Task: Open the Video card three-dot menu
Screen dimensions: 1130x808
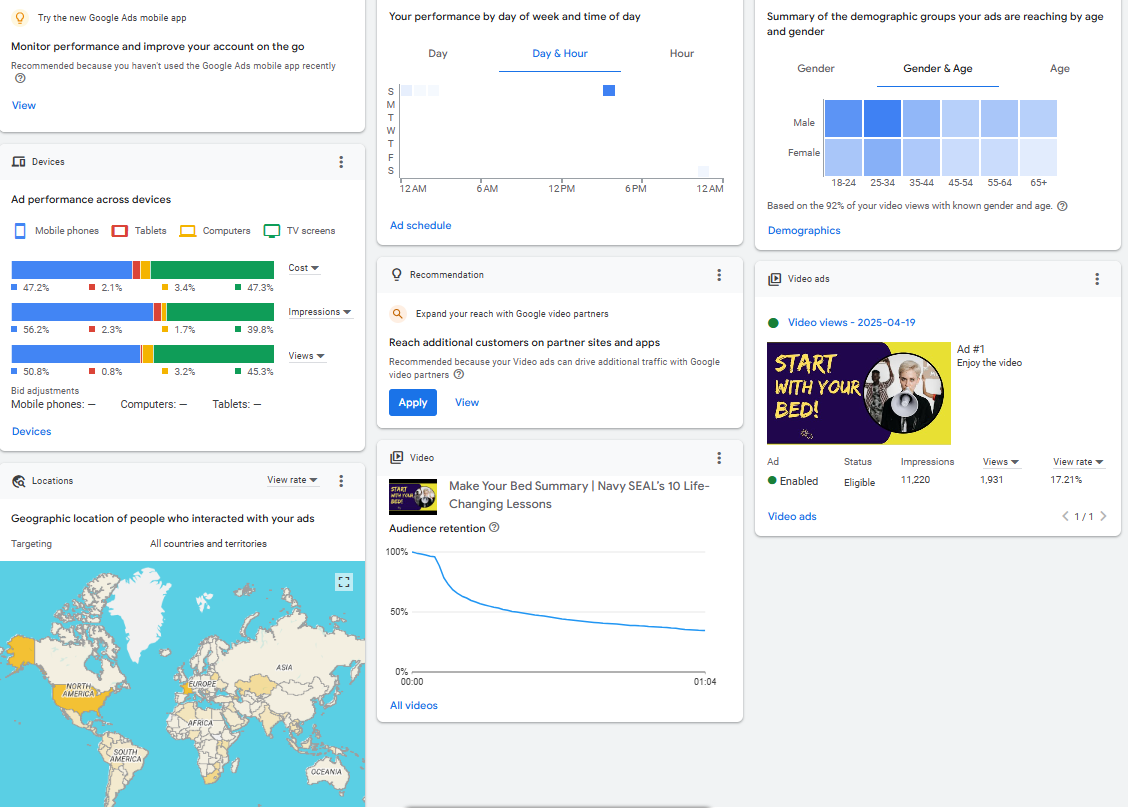Action: pyautogui.click(x=719, y=458)
